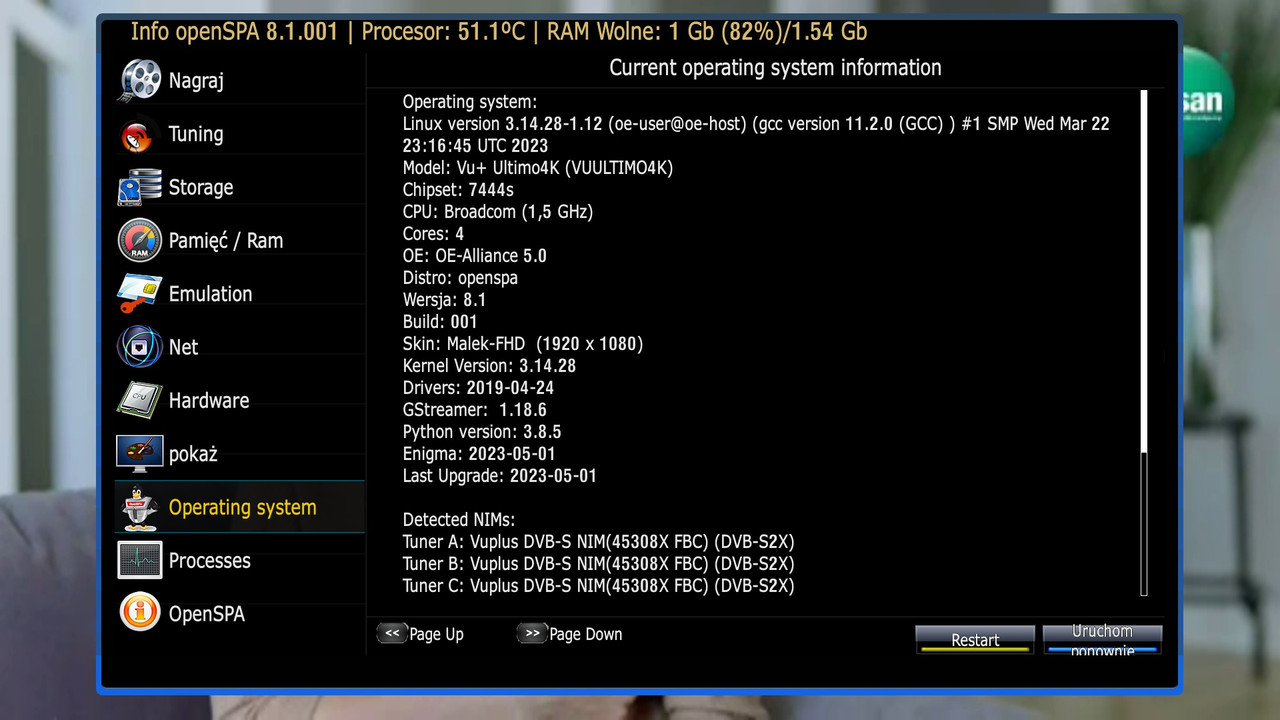Click the Python version: 3.8.5 line
The width and height of the screenshot is (1280, 720).
482,432
